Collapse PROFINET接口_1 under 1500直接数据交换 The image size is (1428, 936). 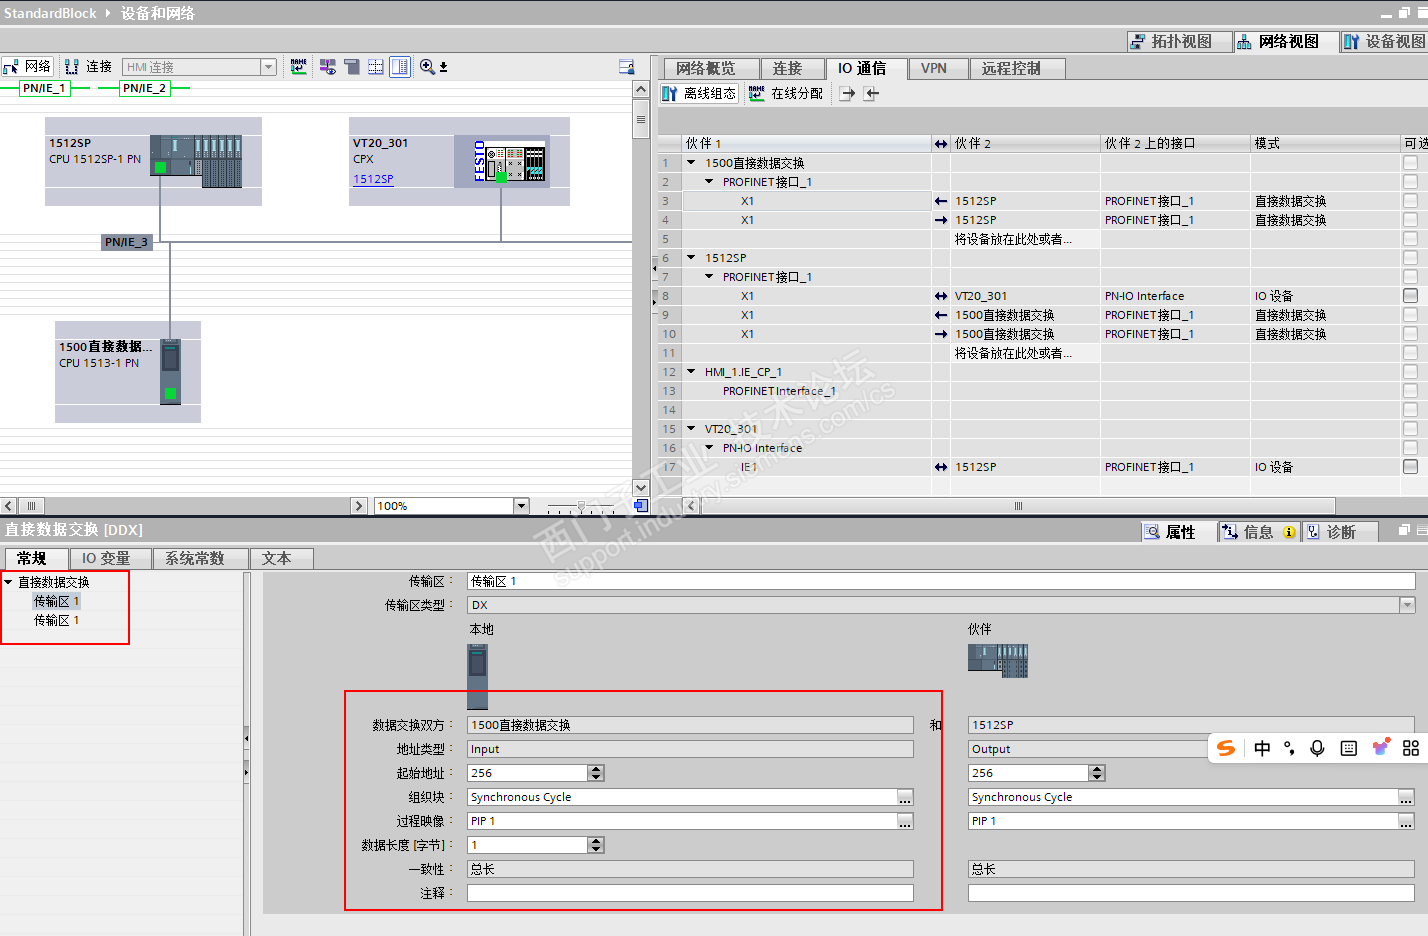click(x=709, y=181)
